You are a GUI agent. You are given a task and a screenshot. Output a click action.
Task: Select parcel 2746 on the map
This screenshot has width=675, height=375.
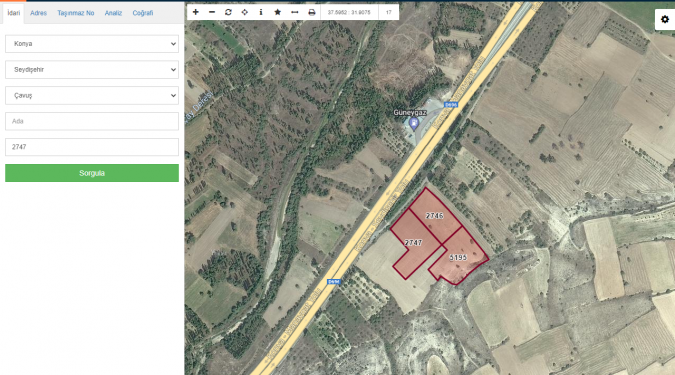[435, 215]
